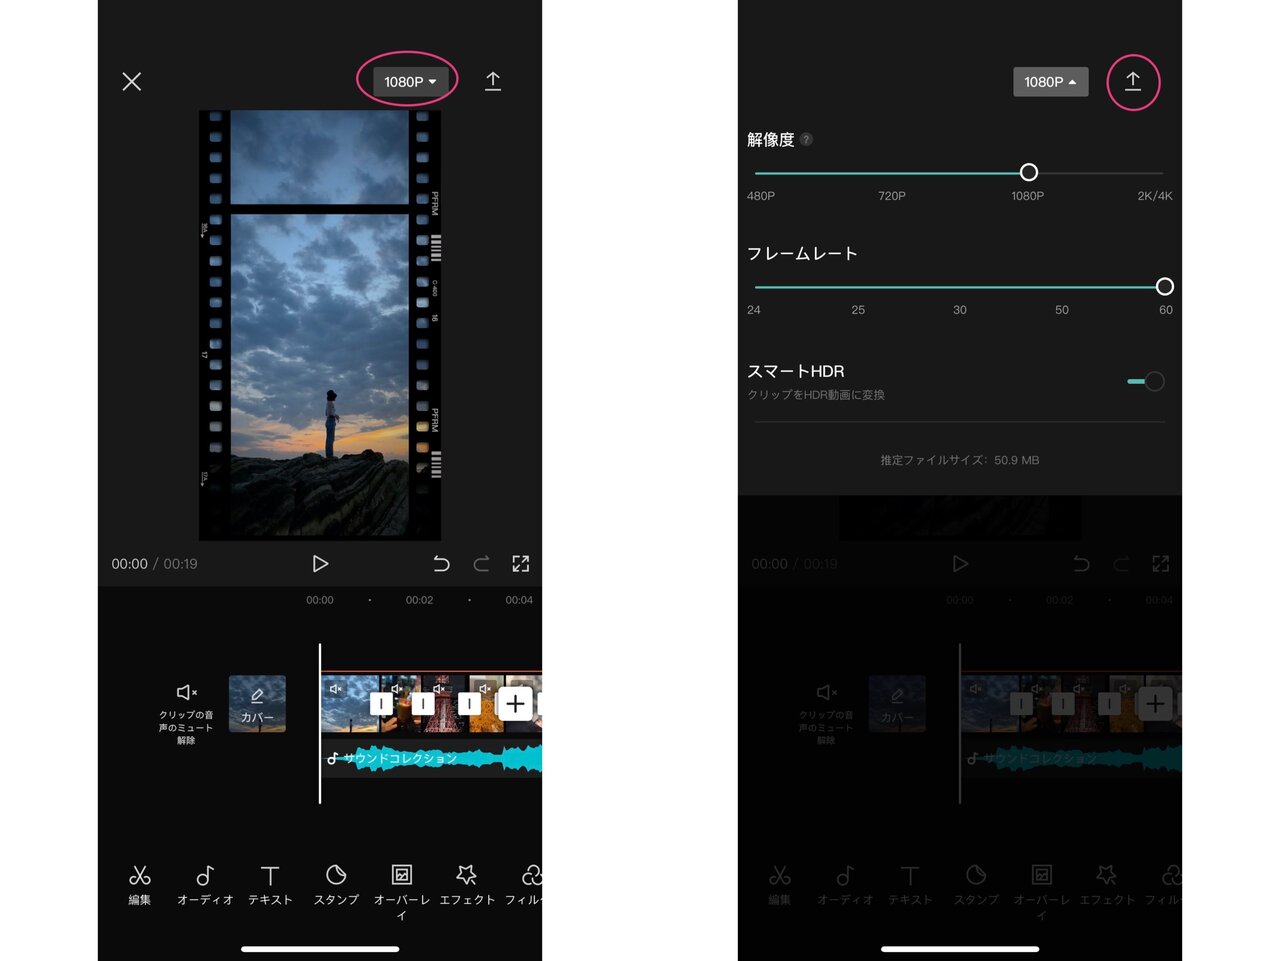Select first sky video clip in timeline

click(348, 703)
